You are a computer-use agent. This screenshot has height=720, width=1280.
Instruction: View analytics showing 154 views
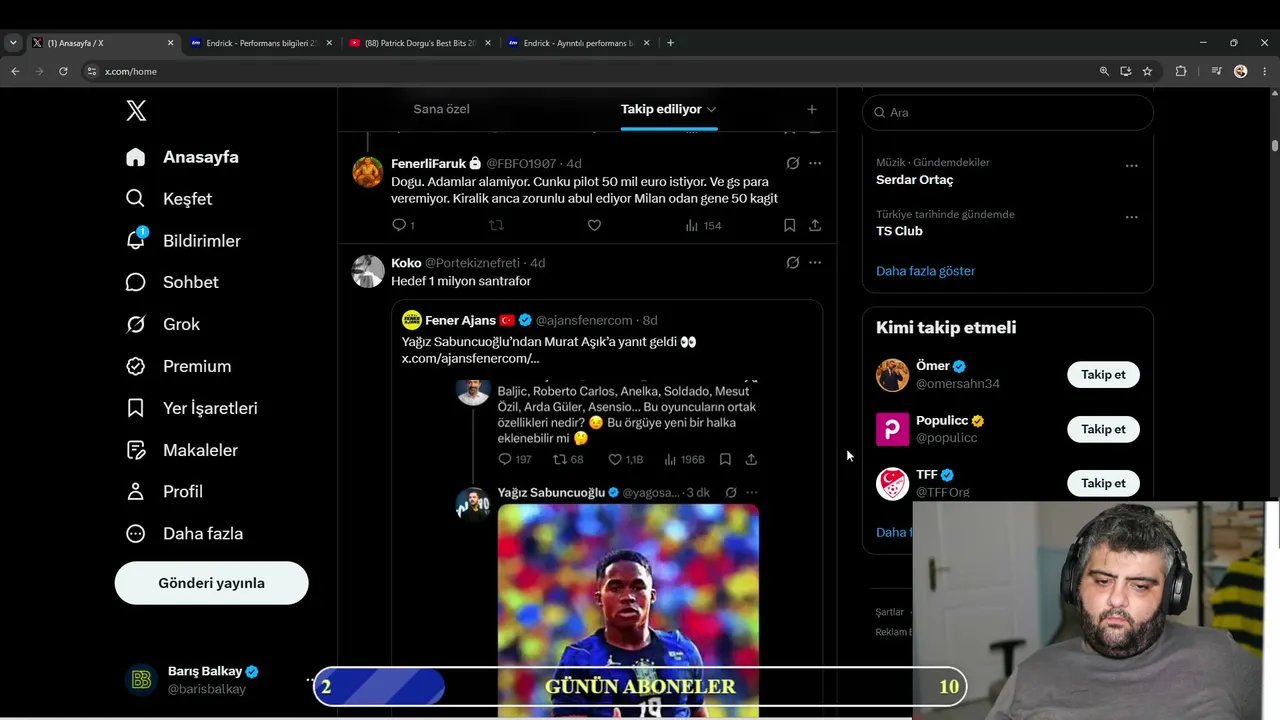pos(703,225)
